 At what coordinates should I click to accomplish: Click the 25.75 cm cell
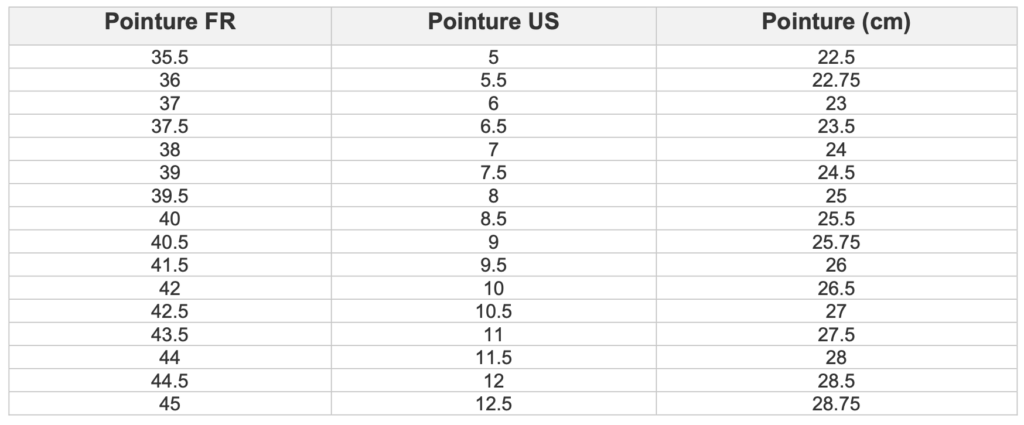tap(836, 242)
